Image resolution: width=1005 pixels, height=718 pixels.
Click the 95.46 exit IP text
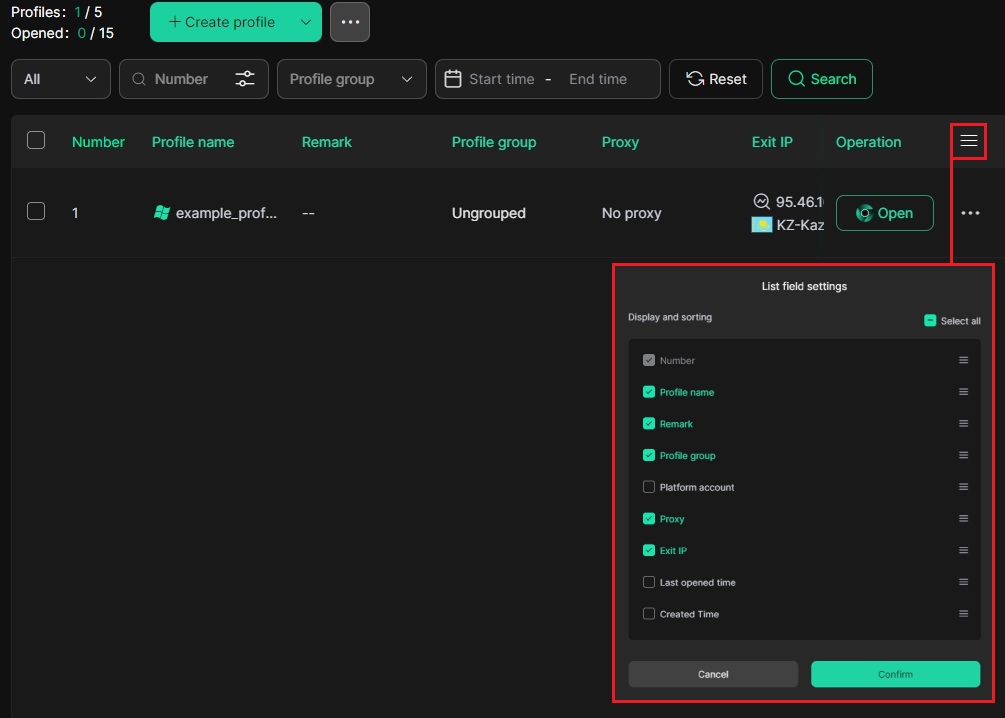coord(799,202)
